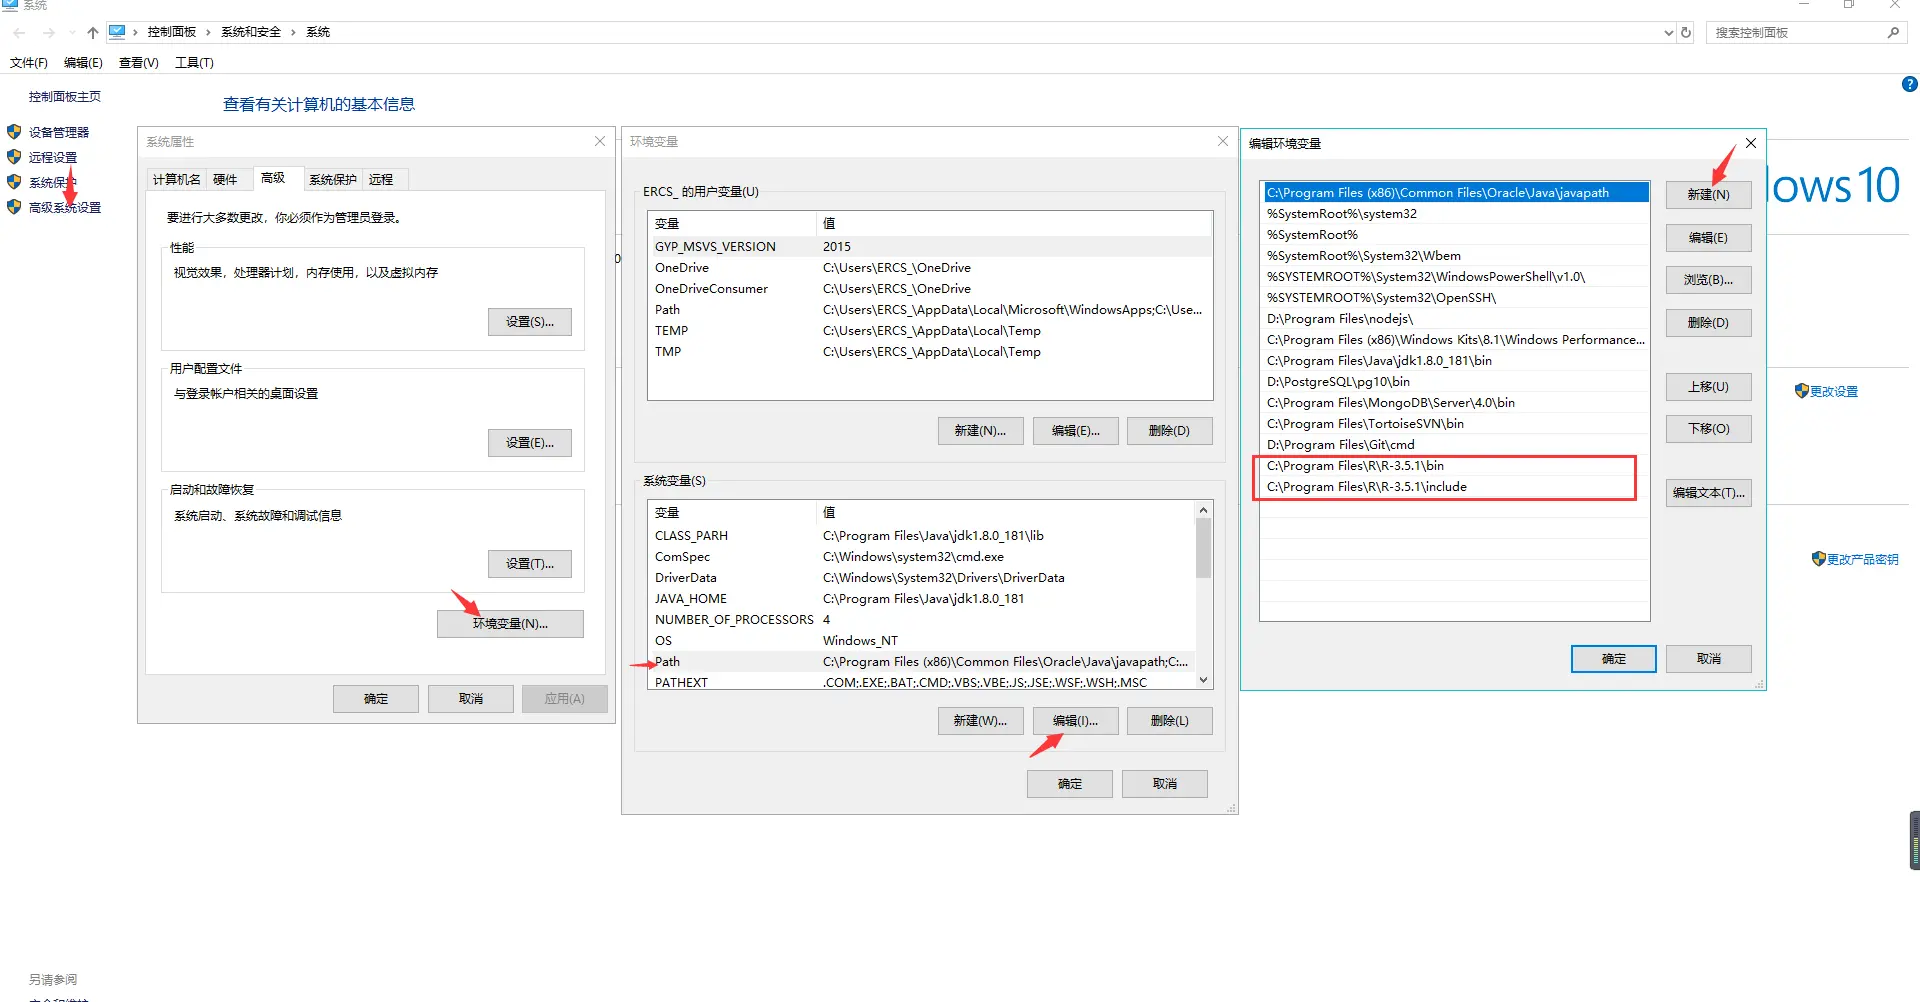Select the CLASS_PARH variable row
Screen dimensions: 1920x1002
(x=921, y=536)
